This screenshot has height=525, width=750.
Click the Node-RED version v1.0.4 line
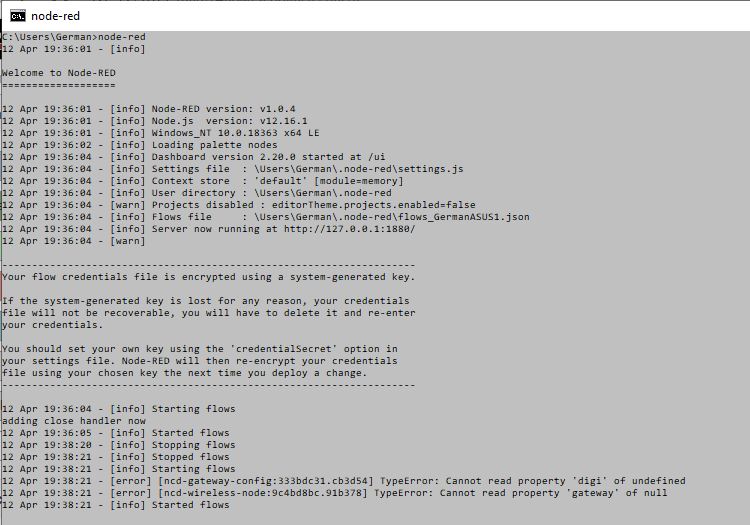pos(149,109)
